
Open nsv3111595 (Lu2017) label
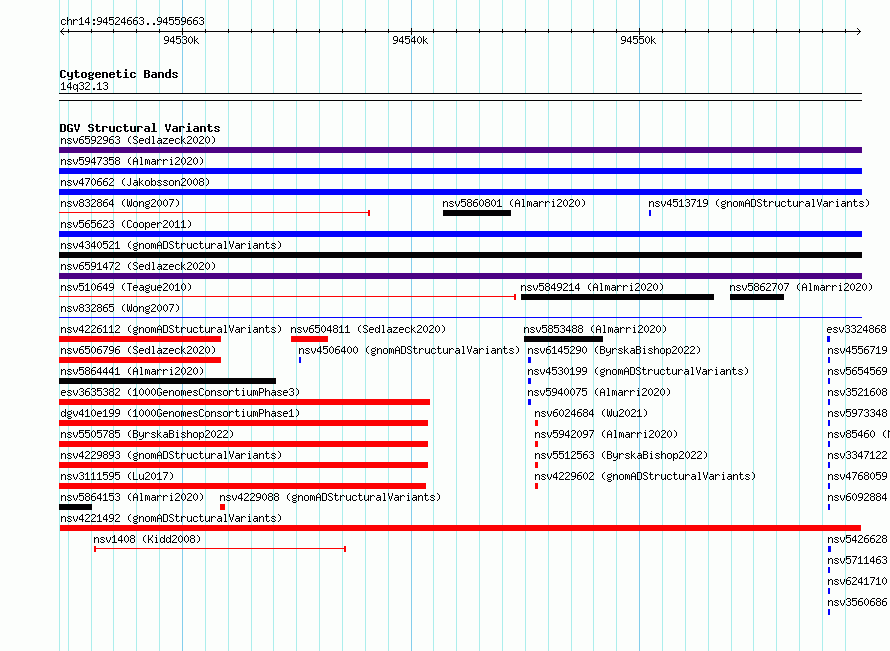(117, 476)
